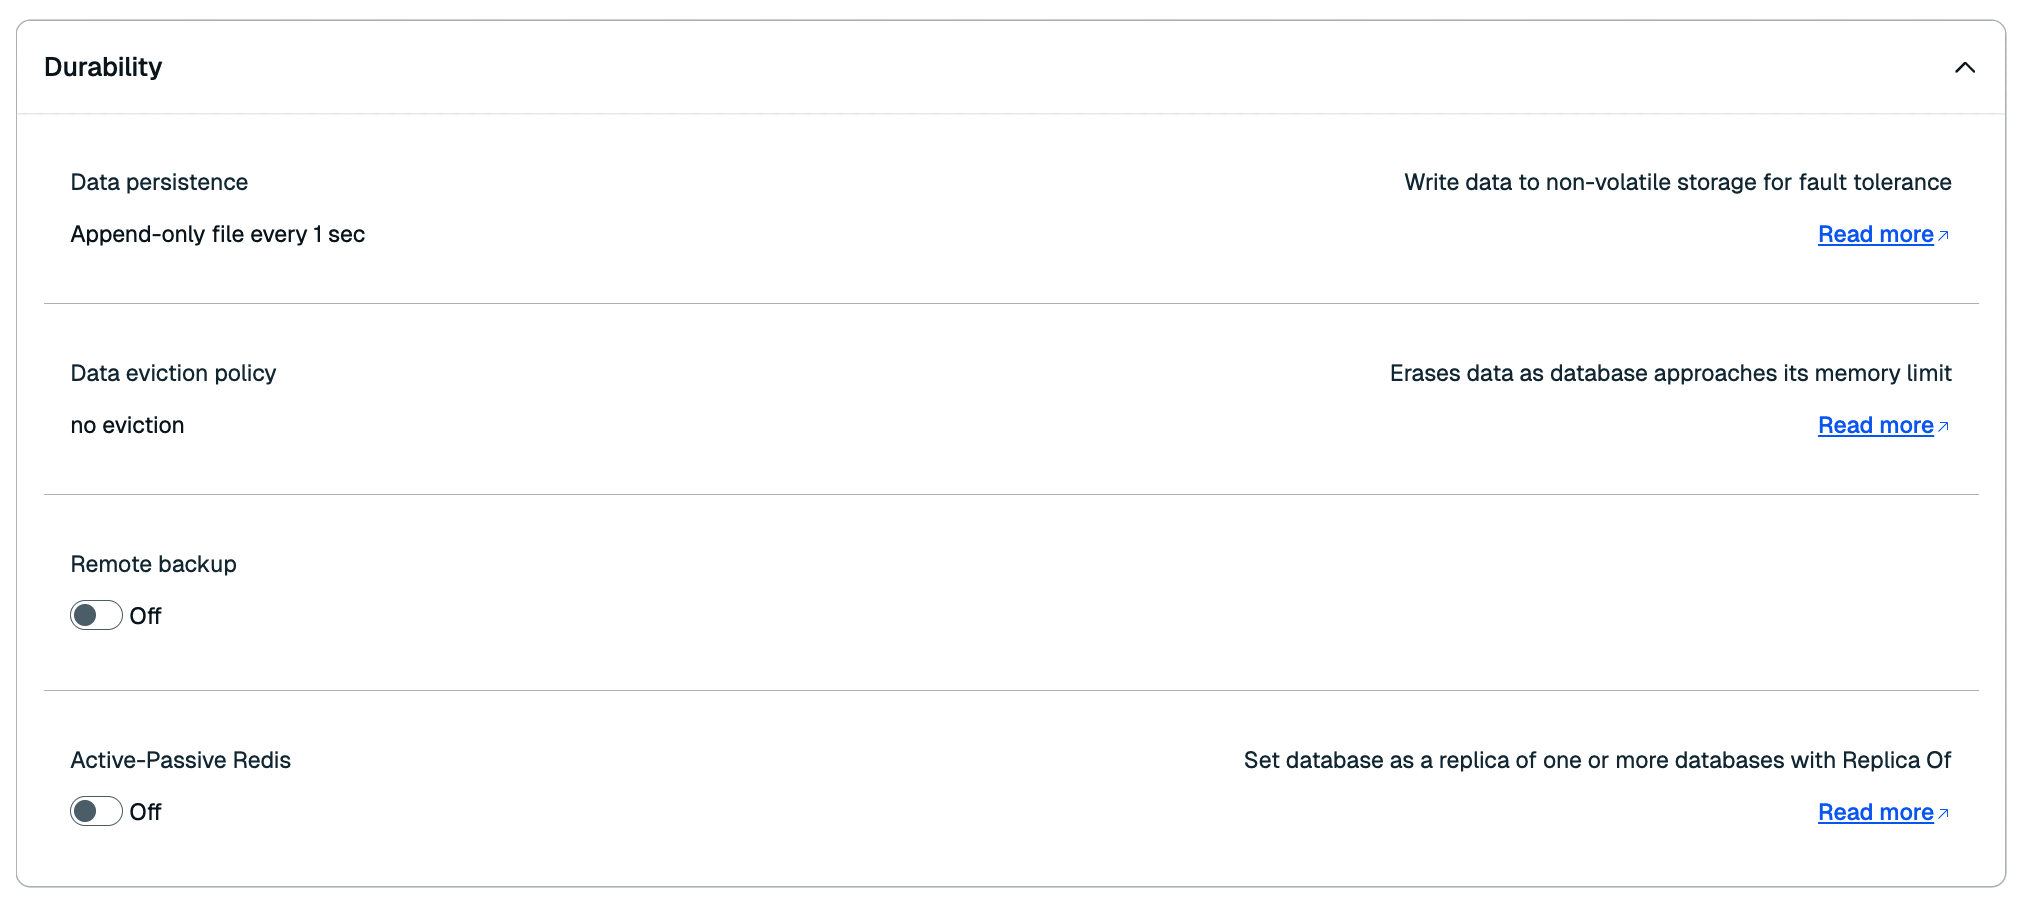2028x910 pixels.
Task: Click the 'Write data to non-volatile storage' description
Action: pyautogui.click(x=1677, y=182)
